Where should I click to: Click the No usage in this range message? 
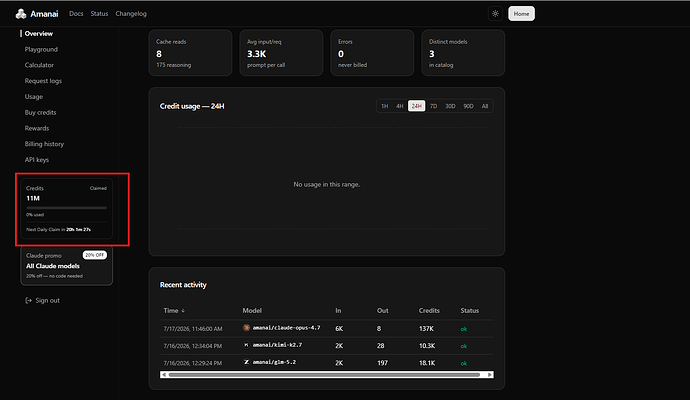click(x=327, y=184)
